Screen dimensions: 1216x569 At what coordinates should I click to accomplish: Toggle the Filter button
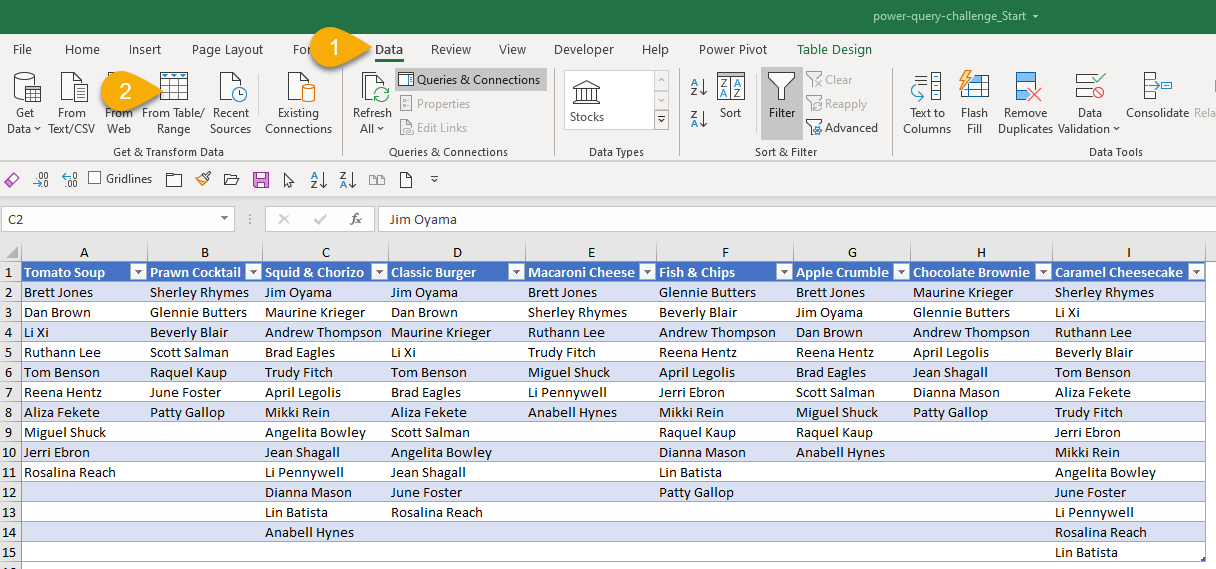click(782, 96)
